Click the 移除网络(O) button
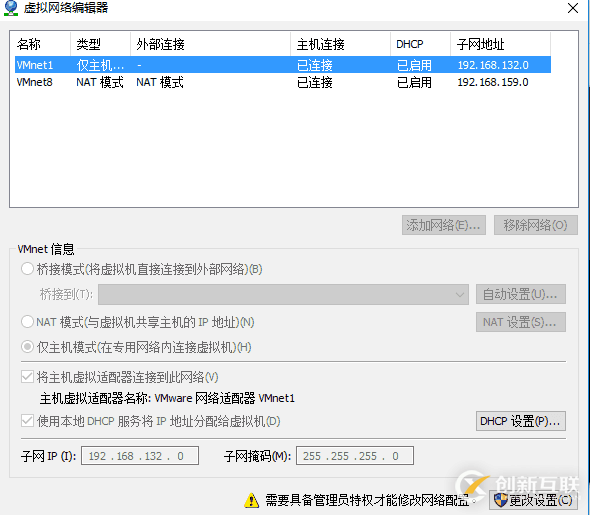This screenshot has width=590, height=515. (535, 225)
